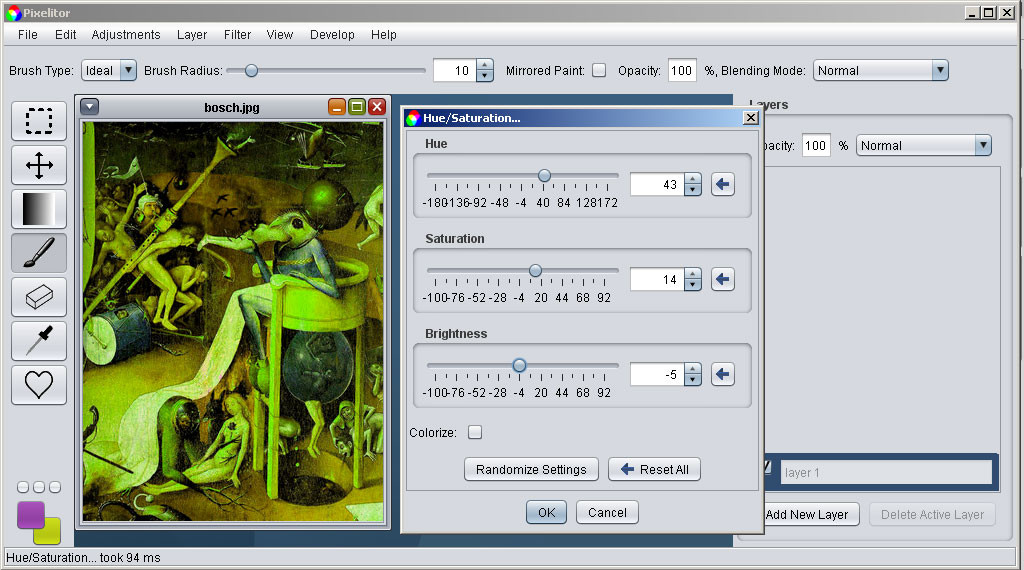
Task: Select the Gradient tool
Action: [x=39, y=209]
